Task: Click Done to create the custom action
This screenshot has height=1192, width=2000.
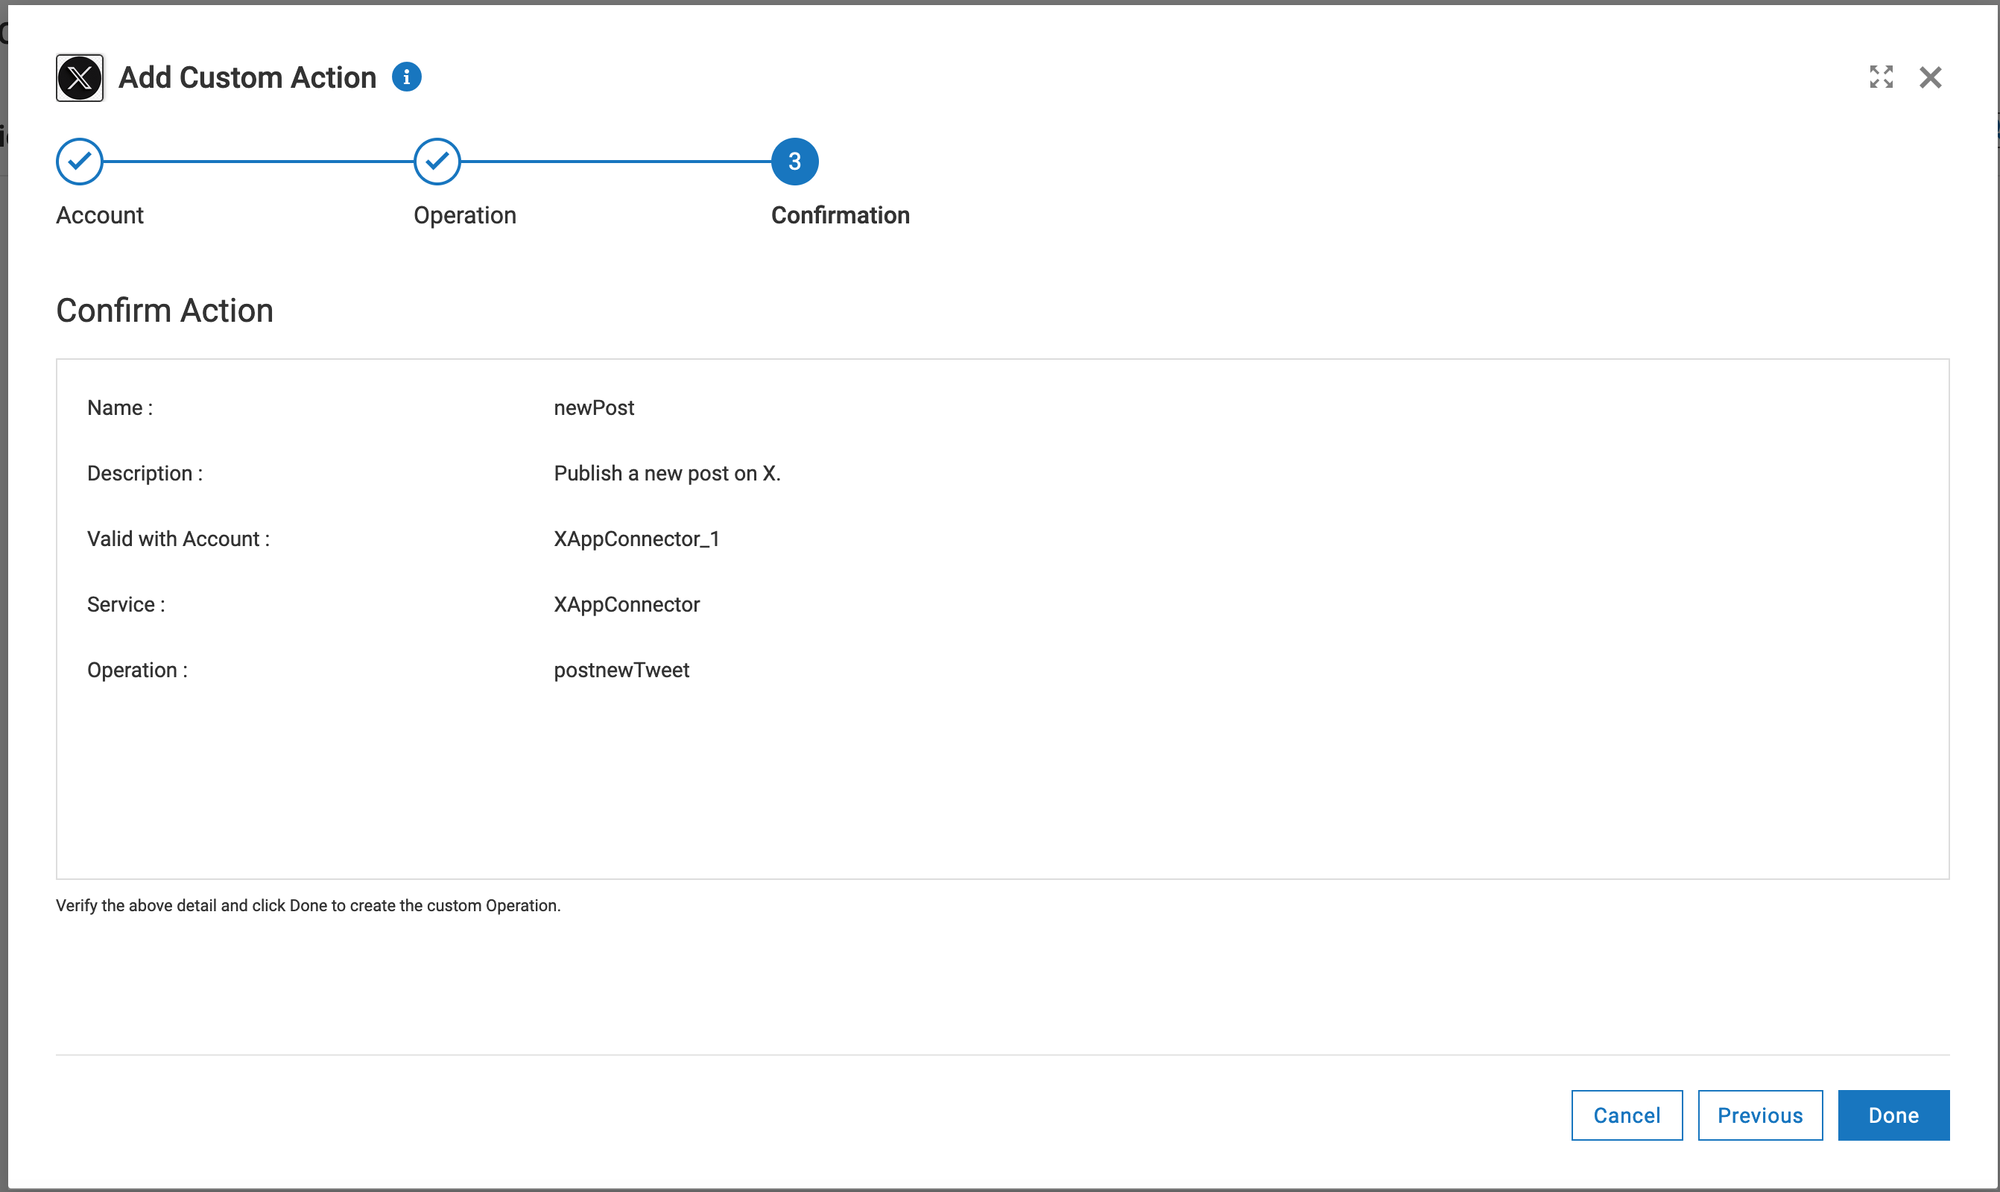Action: pyautogui.click(x=1893, y=1115)
